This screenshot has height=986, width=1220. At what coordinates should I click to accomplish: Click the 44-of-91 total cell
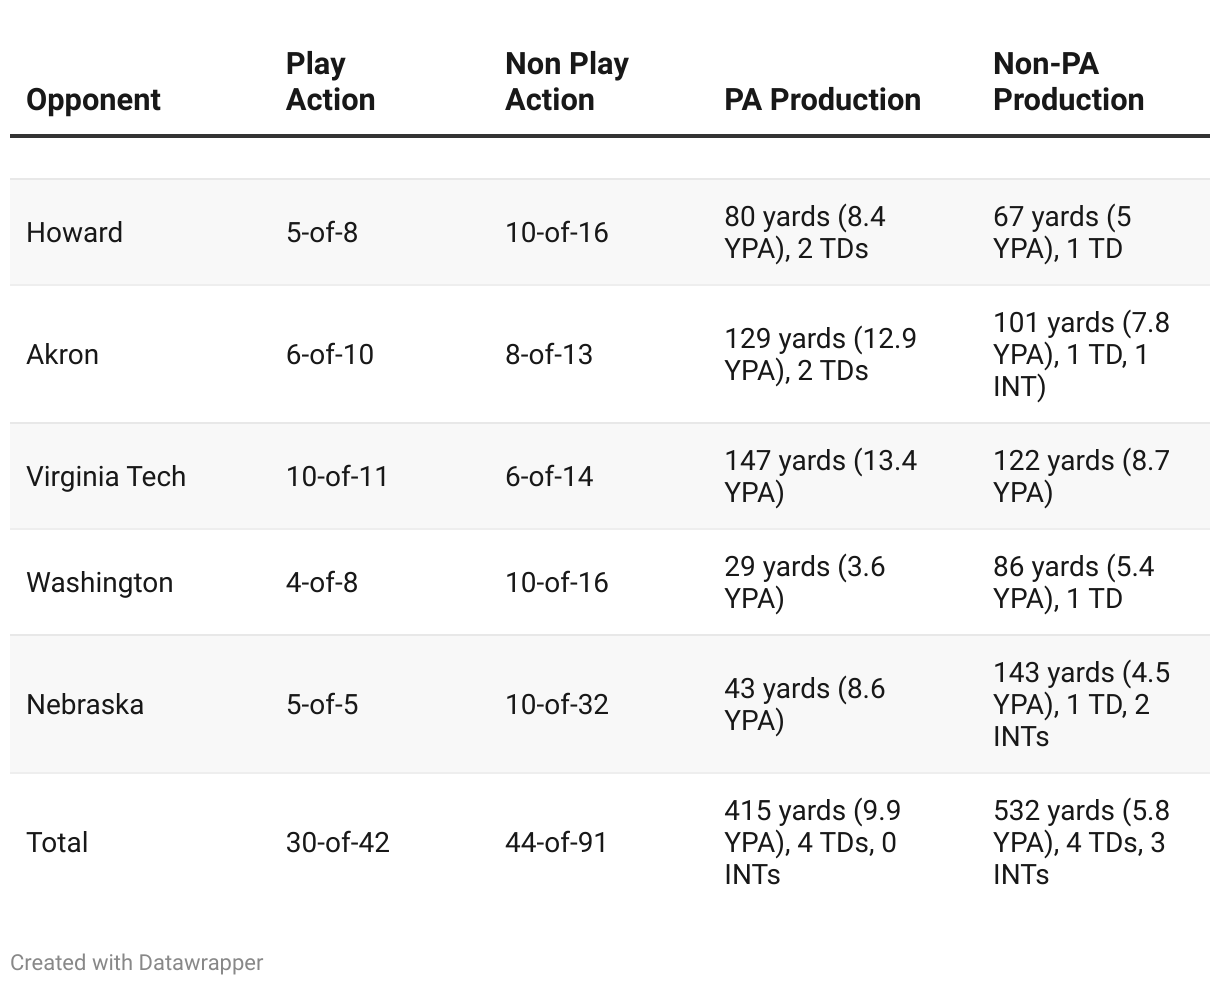(556, 843)
